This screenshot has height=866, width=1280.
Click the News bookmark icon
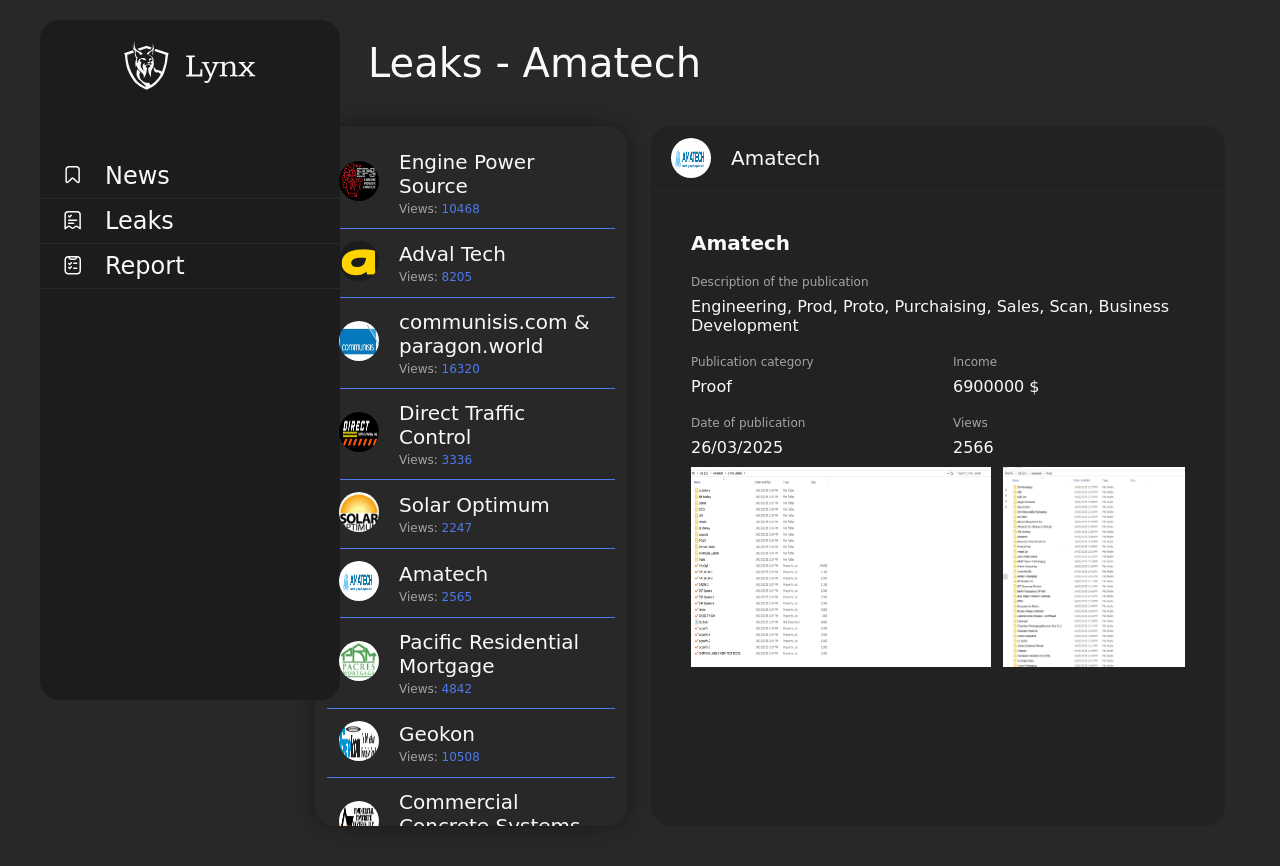[73, 175]
